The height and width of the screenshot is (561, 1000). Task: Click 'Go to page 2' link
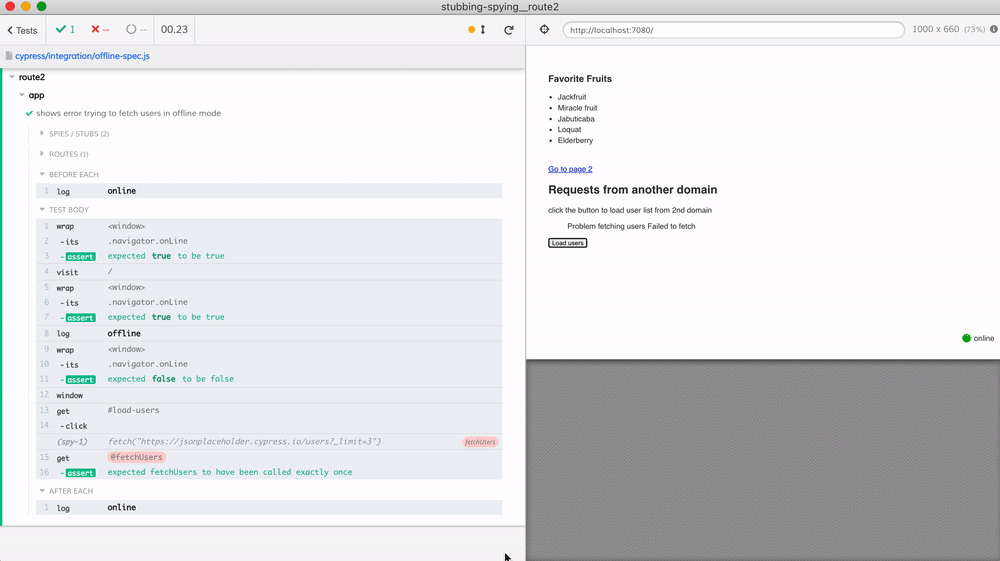pyautogui.click(x=570, y=169)
